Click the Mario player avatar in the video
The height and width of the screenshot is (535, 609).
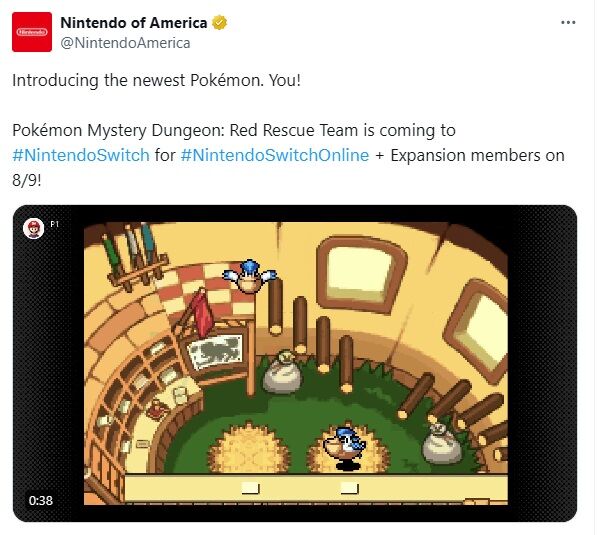click(33, 228)
